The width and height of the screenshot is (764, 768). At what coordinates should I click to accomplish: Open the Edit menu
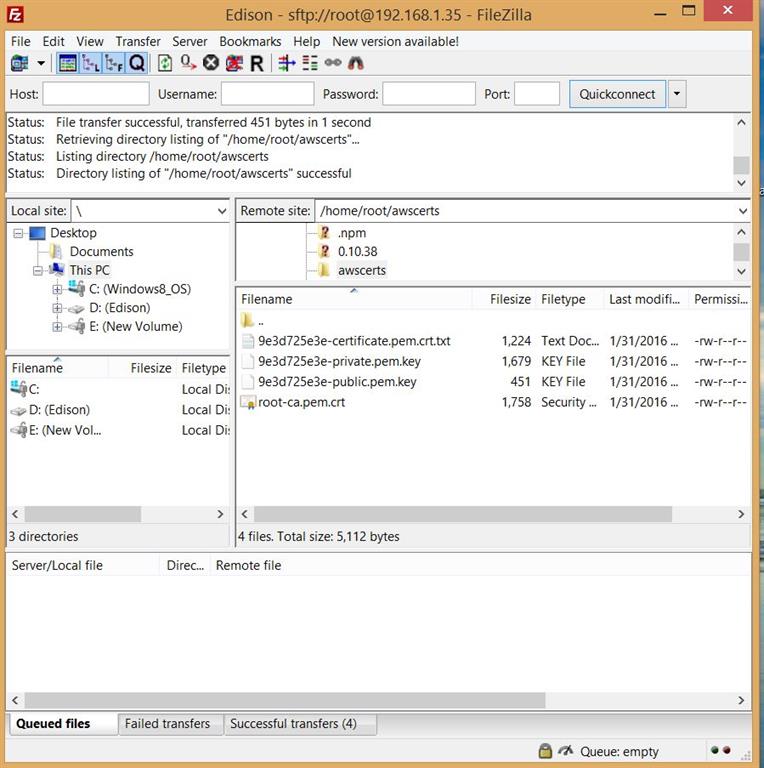point(53,42)
